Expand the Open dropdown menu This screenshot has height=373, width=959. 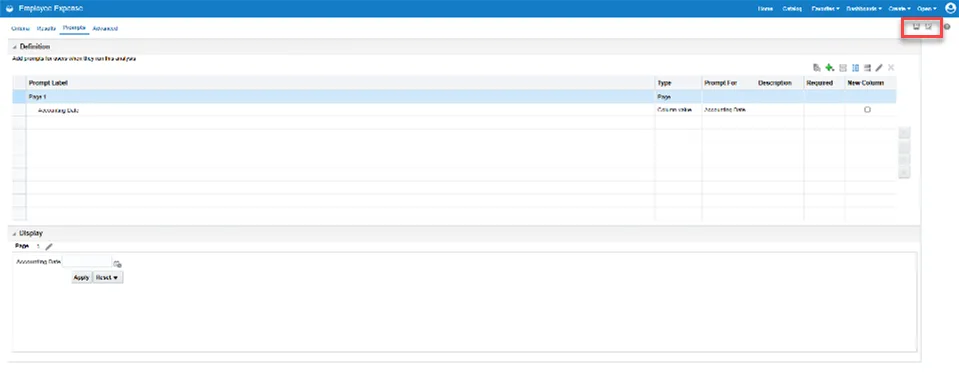pos(928,9)
